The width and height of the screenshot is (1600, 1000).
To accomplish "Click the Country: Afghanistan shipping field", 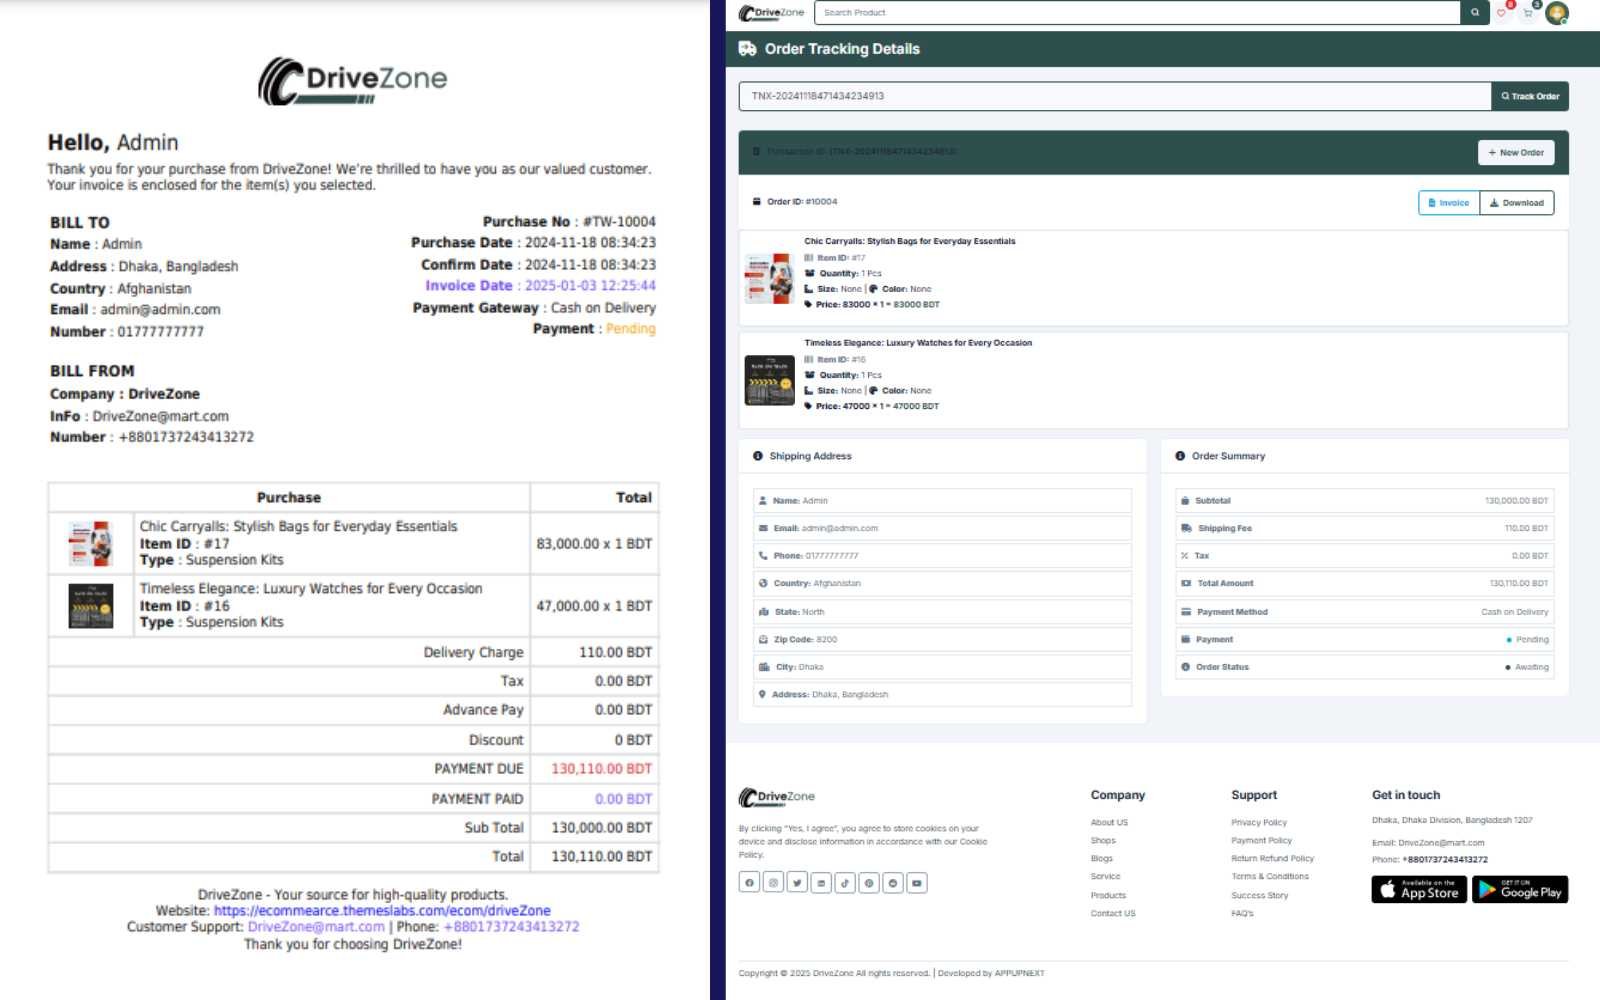I will tap(942, 583).
